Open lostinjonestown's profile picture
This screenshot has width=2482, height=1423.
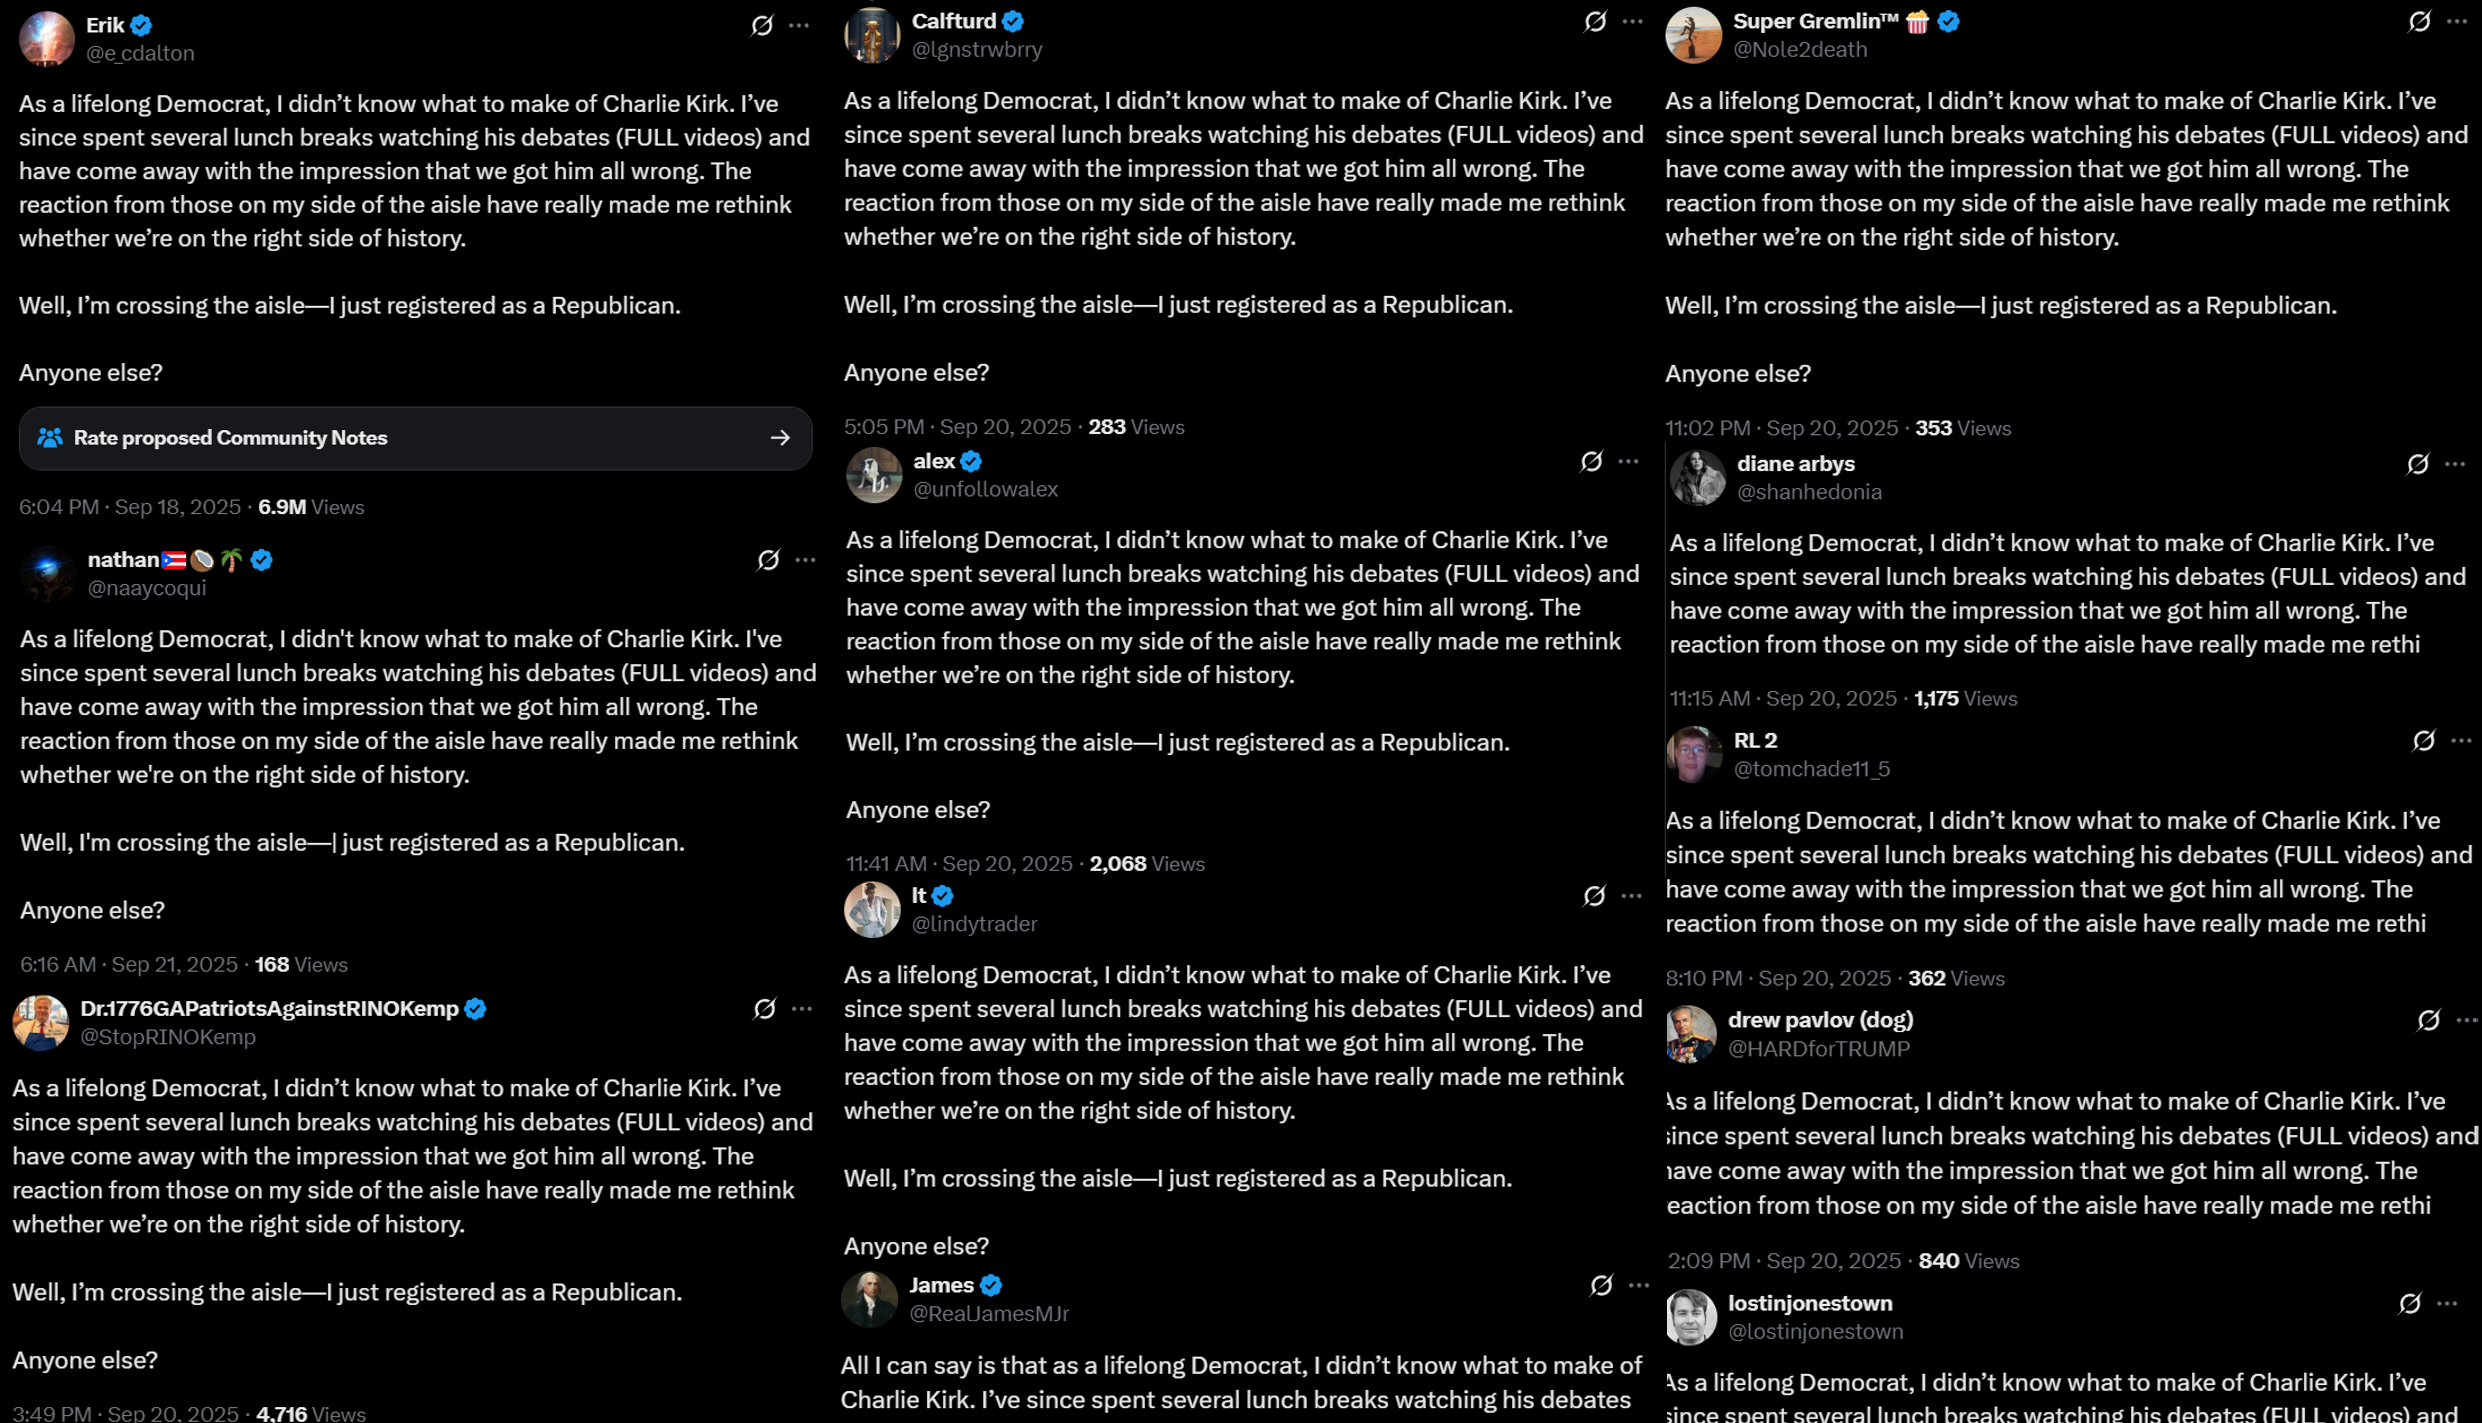[1691, 1317]
